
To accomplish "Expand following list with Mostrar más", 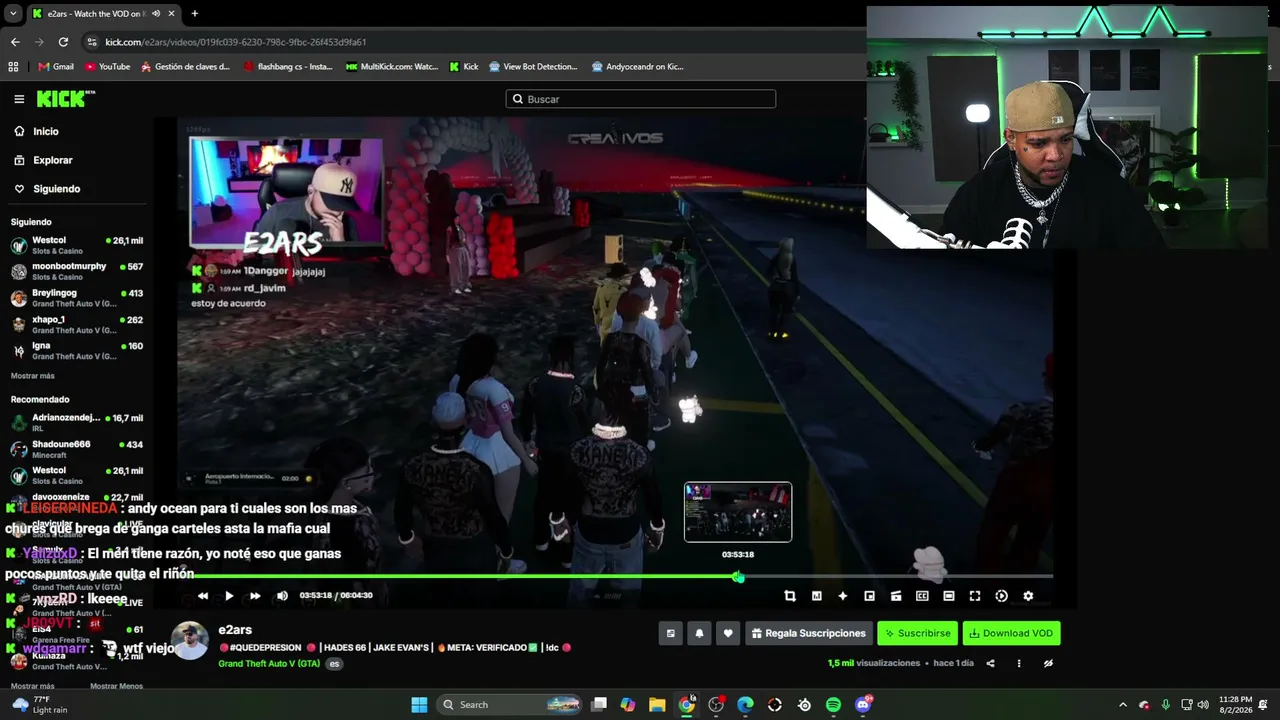I will (33, 376).
